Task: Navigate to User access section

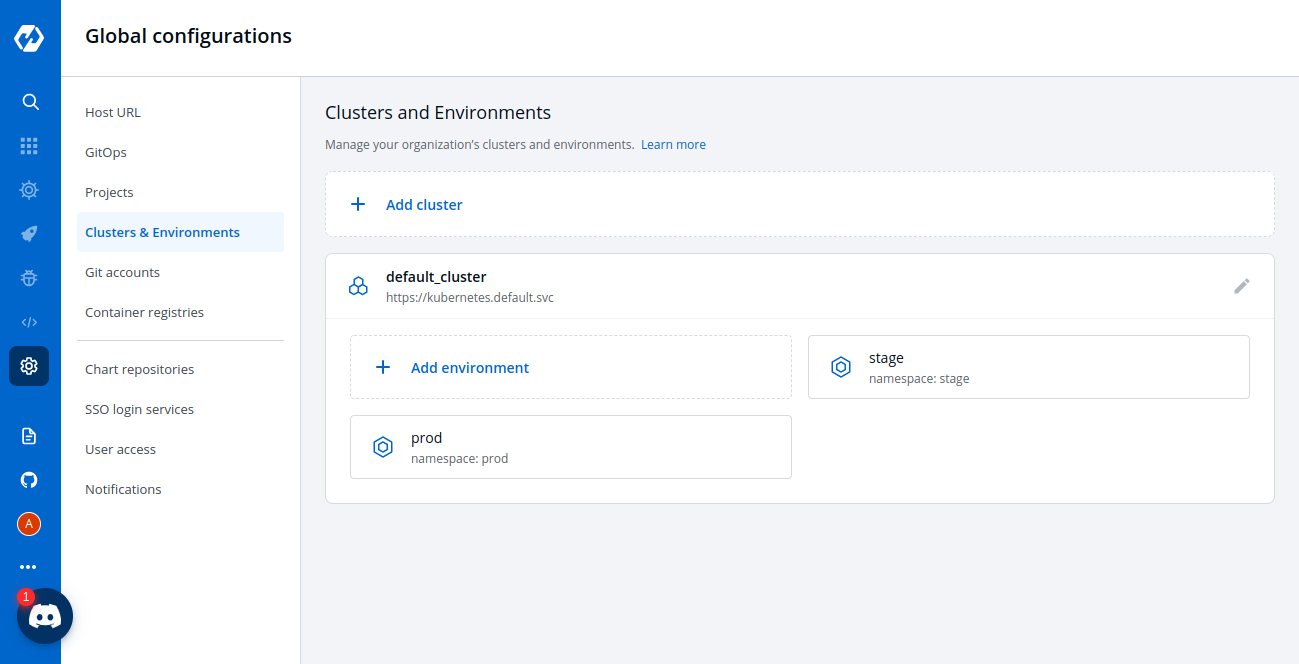Action: (120, 450)
